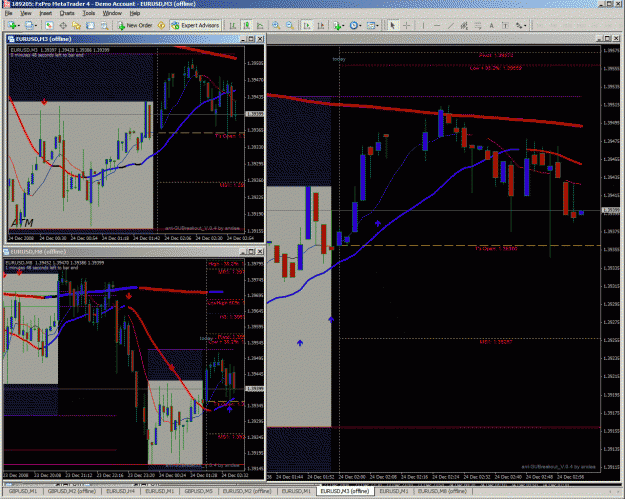Select the EURUSD,M3 (offline) tab
625x499 pixels.
click(x=344, y=491)
